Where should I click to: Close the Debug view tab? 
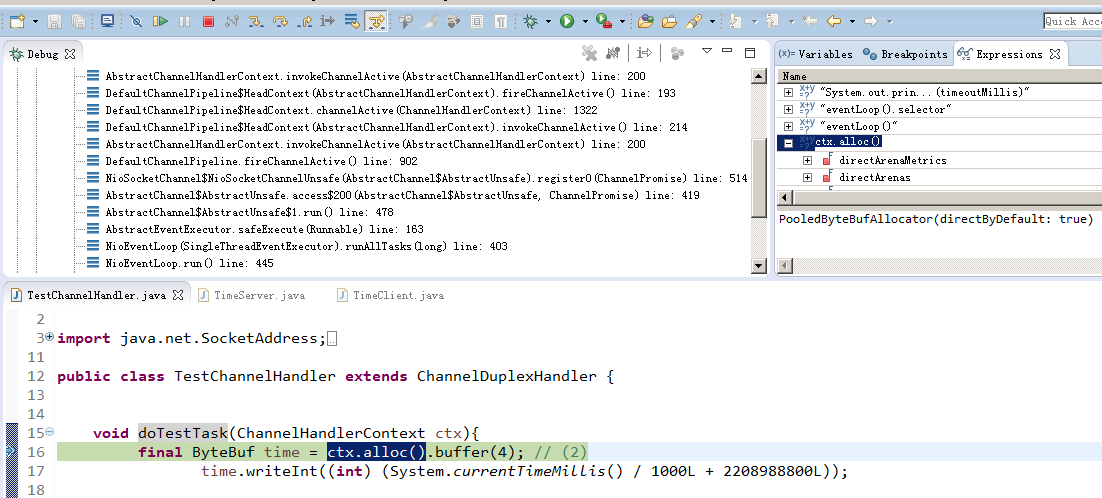pos(70,53)
